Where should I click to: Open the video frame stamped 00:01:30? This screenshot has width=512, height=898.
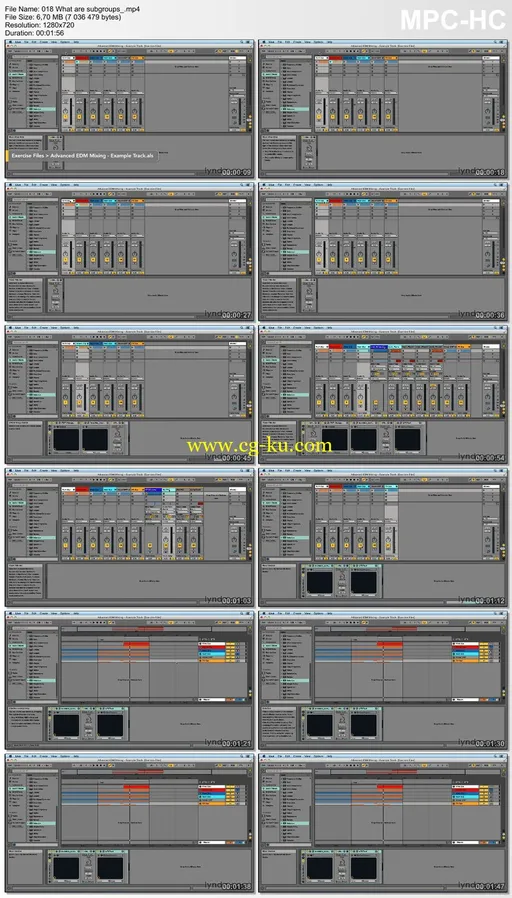[x=383, y=680]
